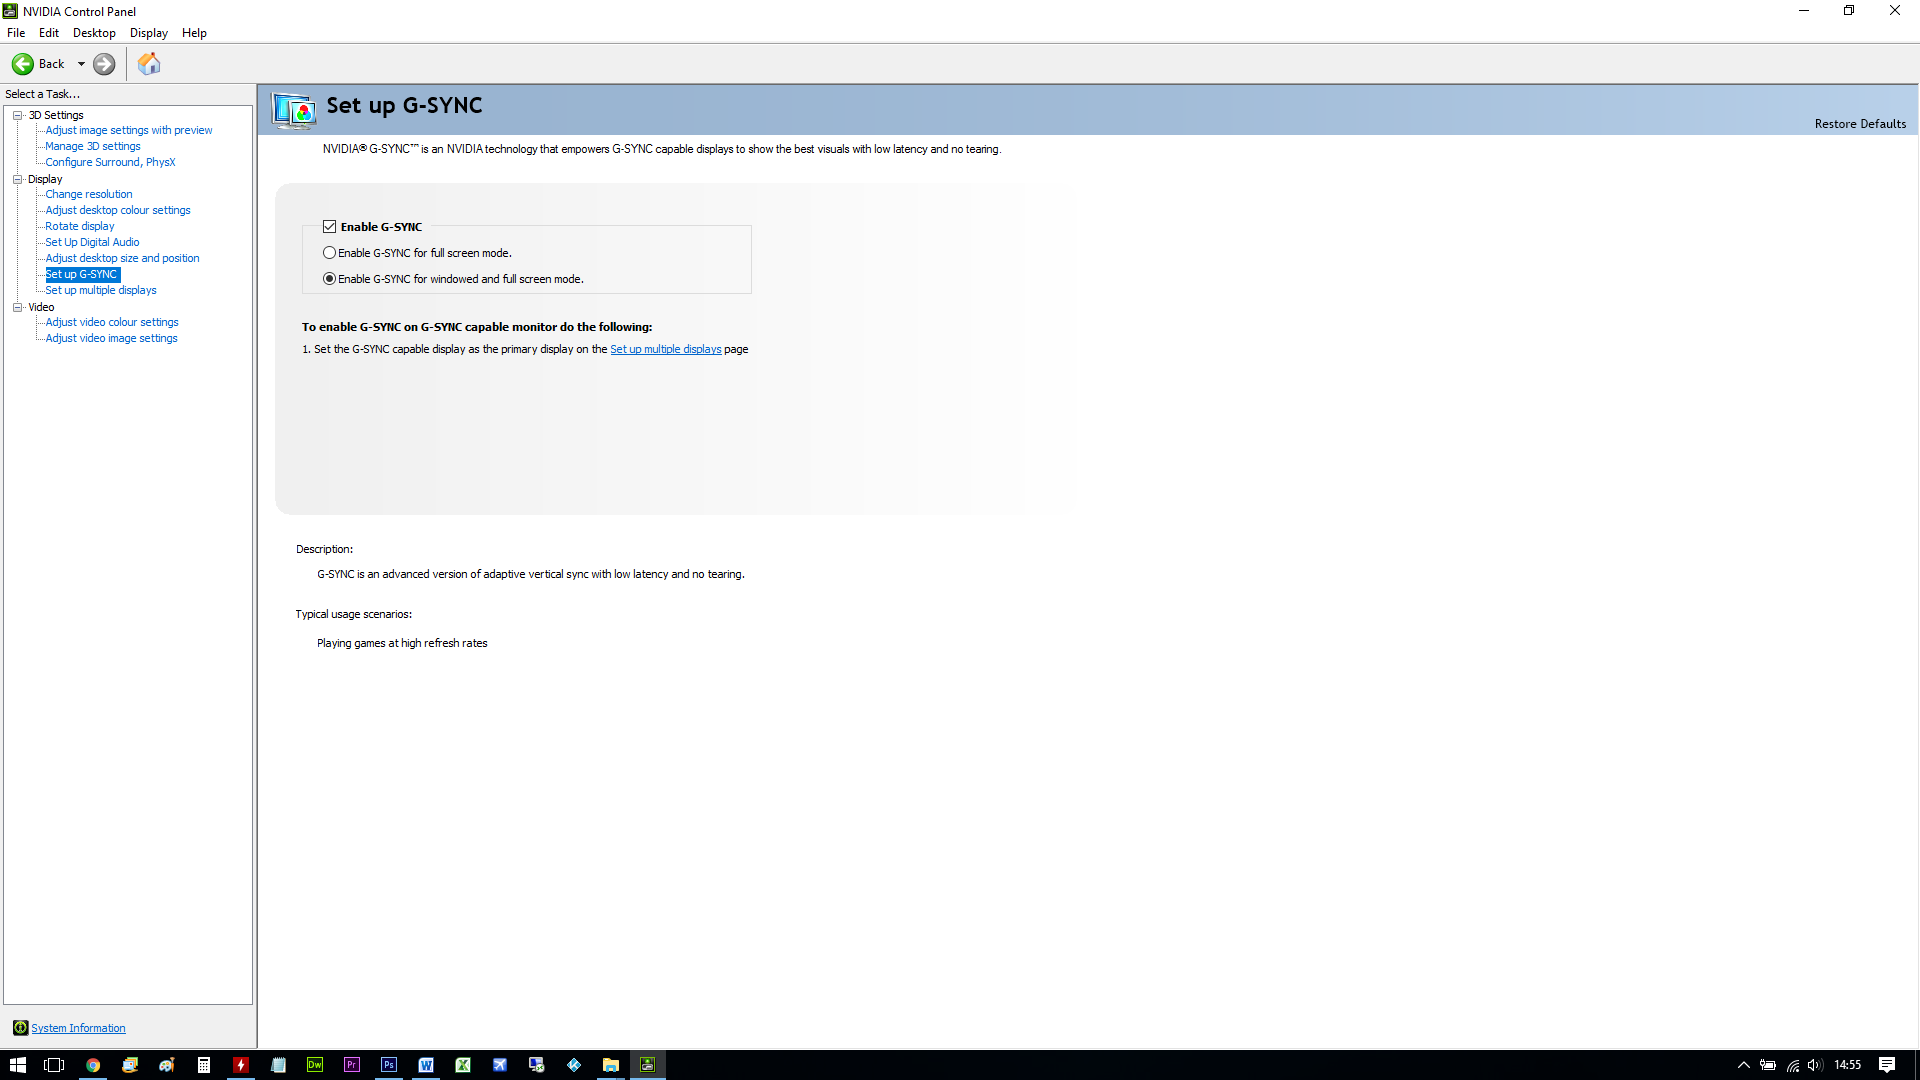
Task: Open the Display menu
Action: [x=149, y=33]
